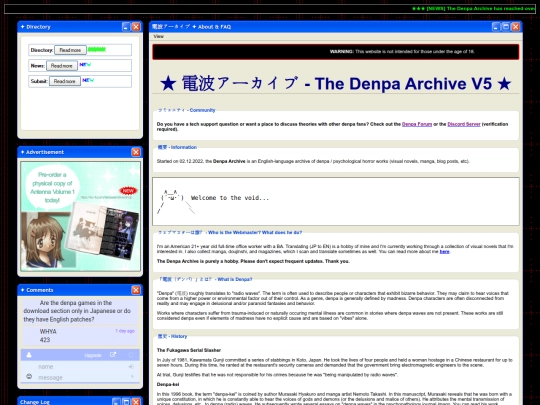This screenshot has height=405, width=540.
Task: Open the chat pop-out icon next to Upgrade
Action: click(113, 355)
